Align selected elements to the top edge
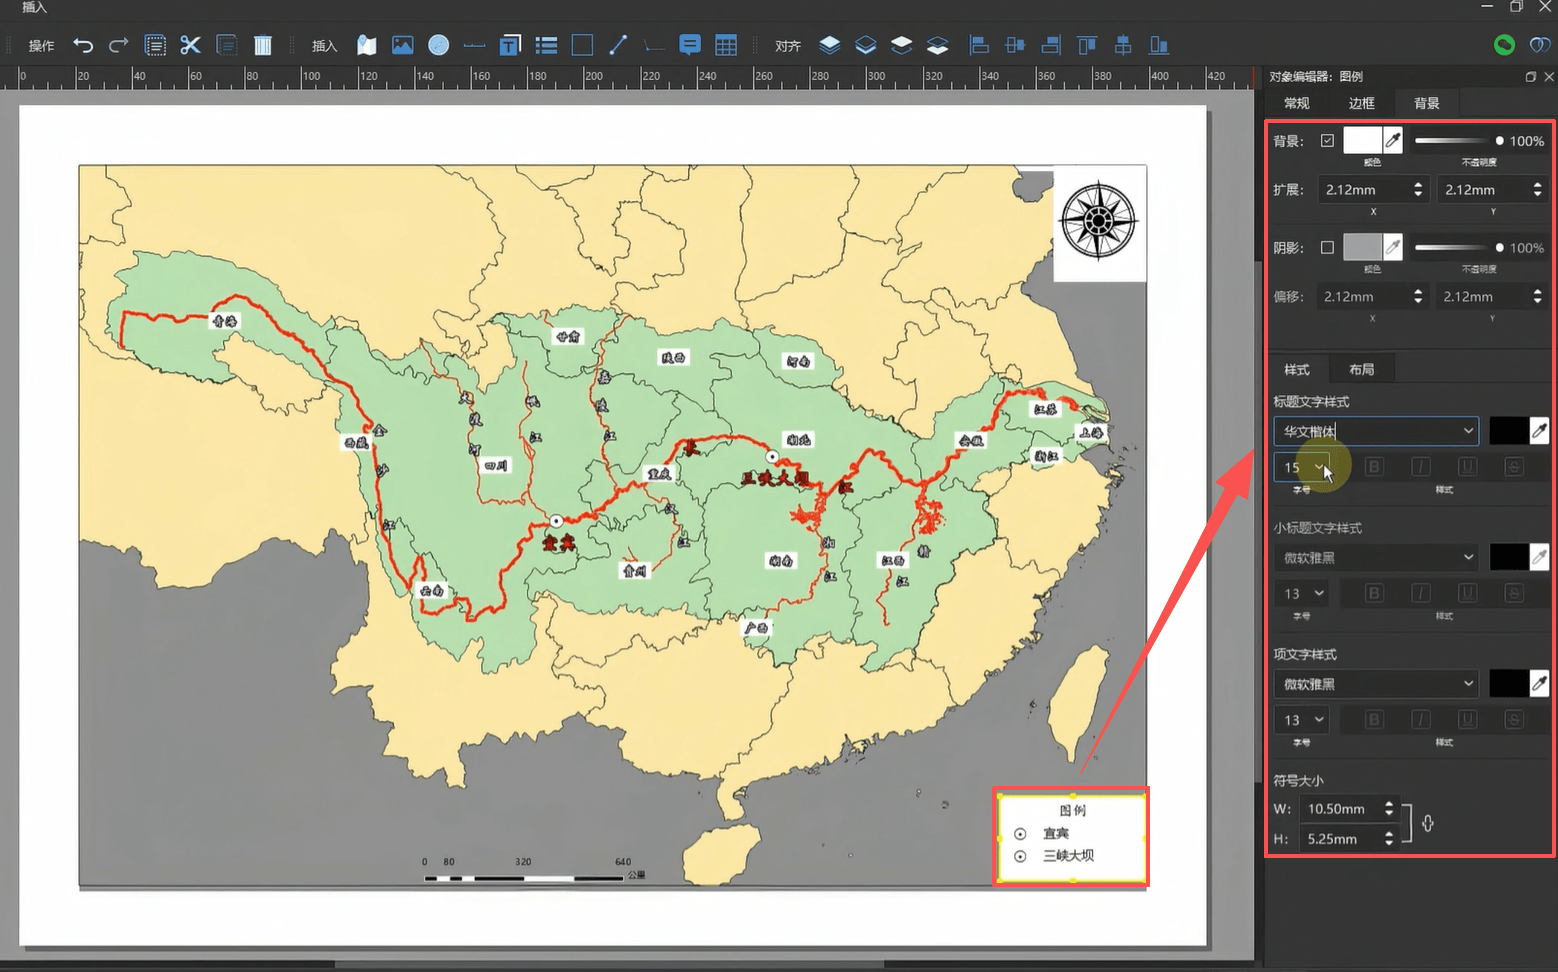The image size is (1558, 972). [x=1087, y=45]
